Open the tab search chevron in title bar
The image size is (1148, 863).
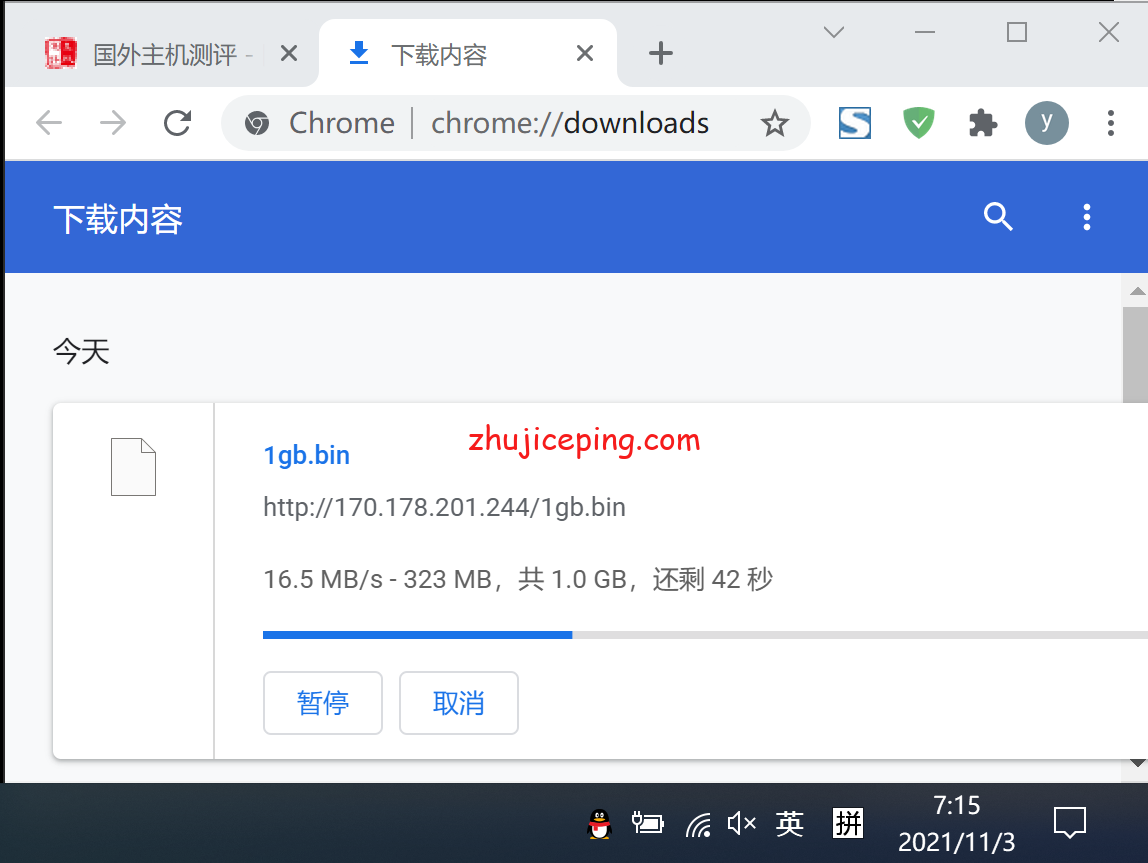834,32
